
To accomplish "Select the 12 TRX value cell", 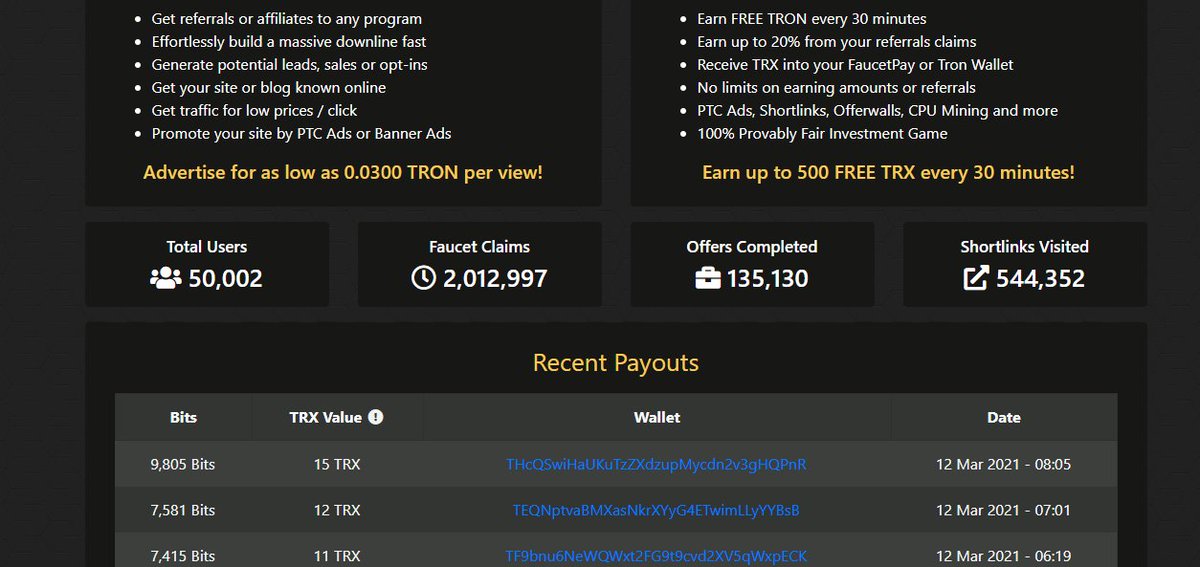I will coord(337,510).
